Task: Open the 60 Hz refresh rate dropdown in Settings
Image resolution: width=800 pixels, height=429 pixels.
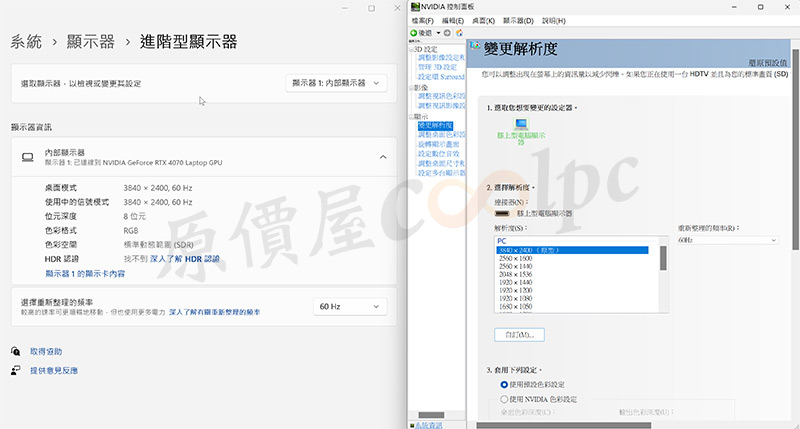Action: click(349, 307)
